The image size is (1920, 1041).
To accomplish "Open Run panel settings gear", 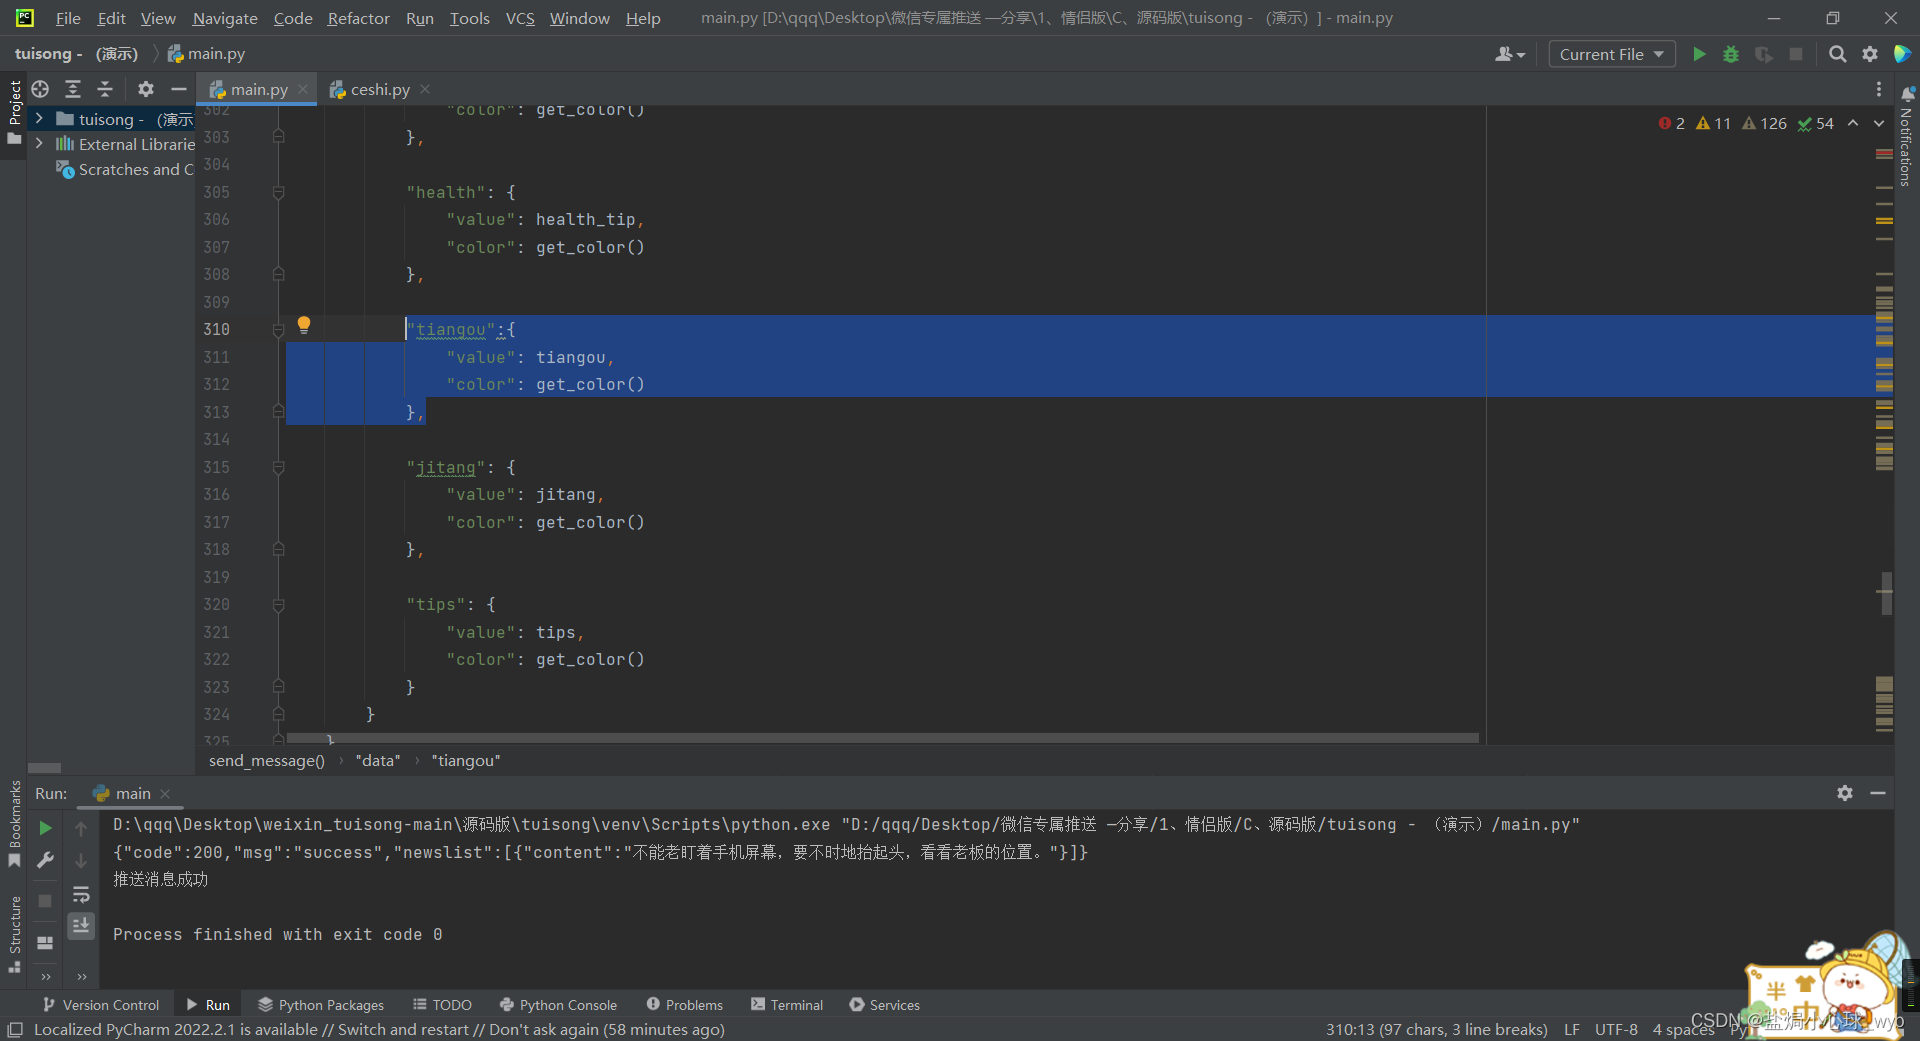I will tap(1845, 793).
